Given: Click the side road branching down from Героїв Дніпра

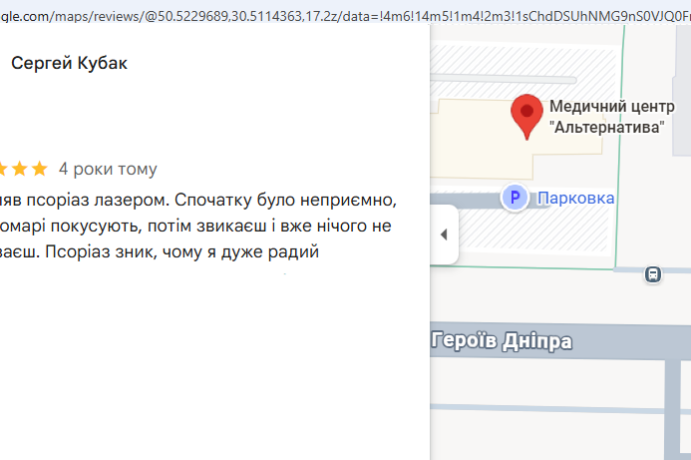Looking at the screenshot, I should pos(672,408).
